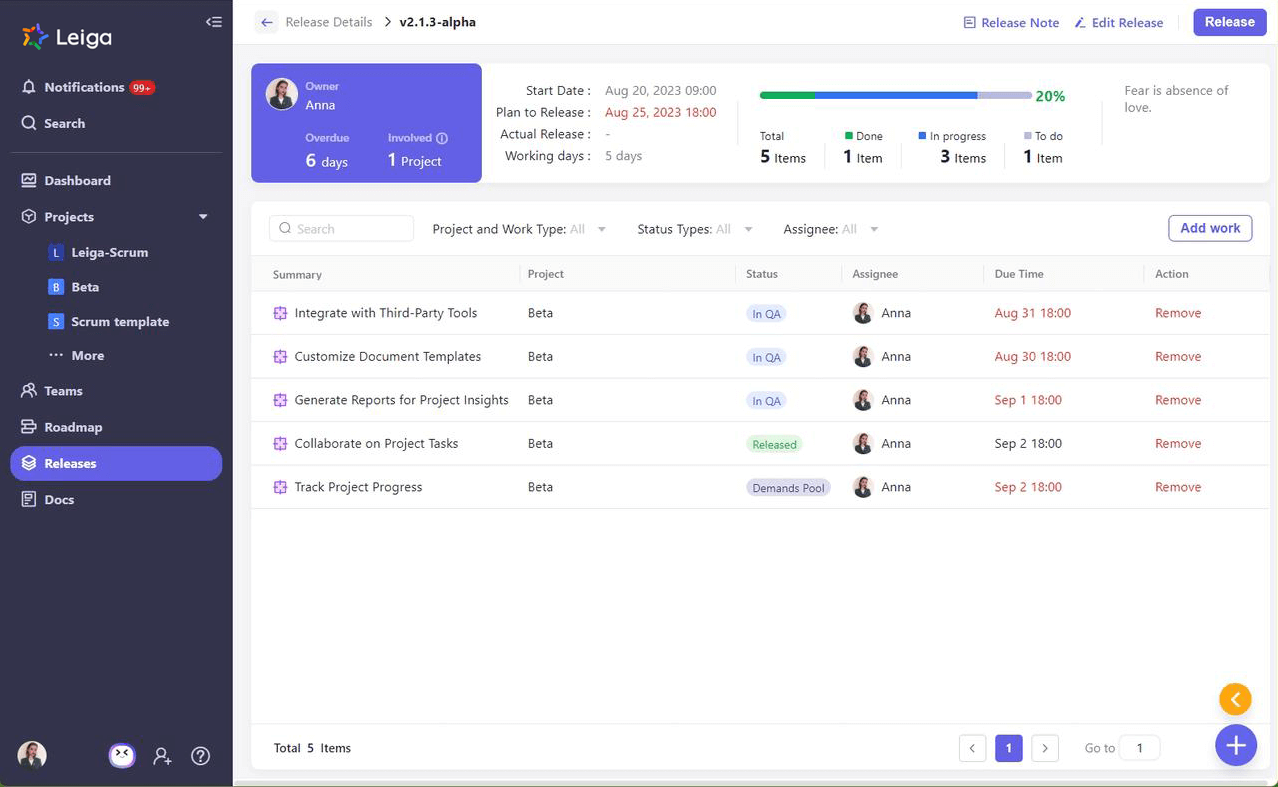Open the Release Note
The height and width of the screenshot is (787, 1278).
coord(1011,22)
